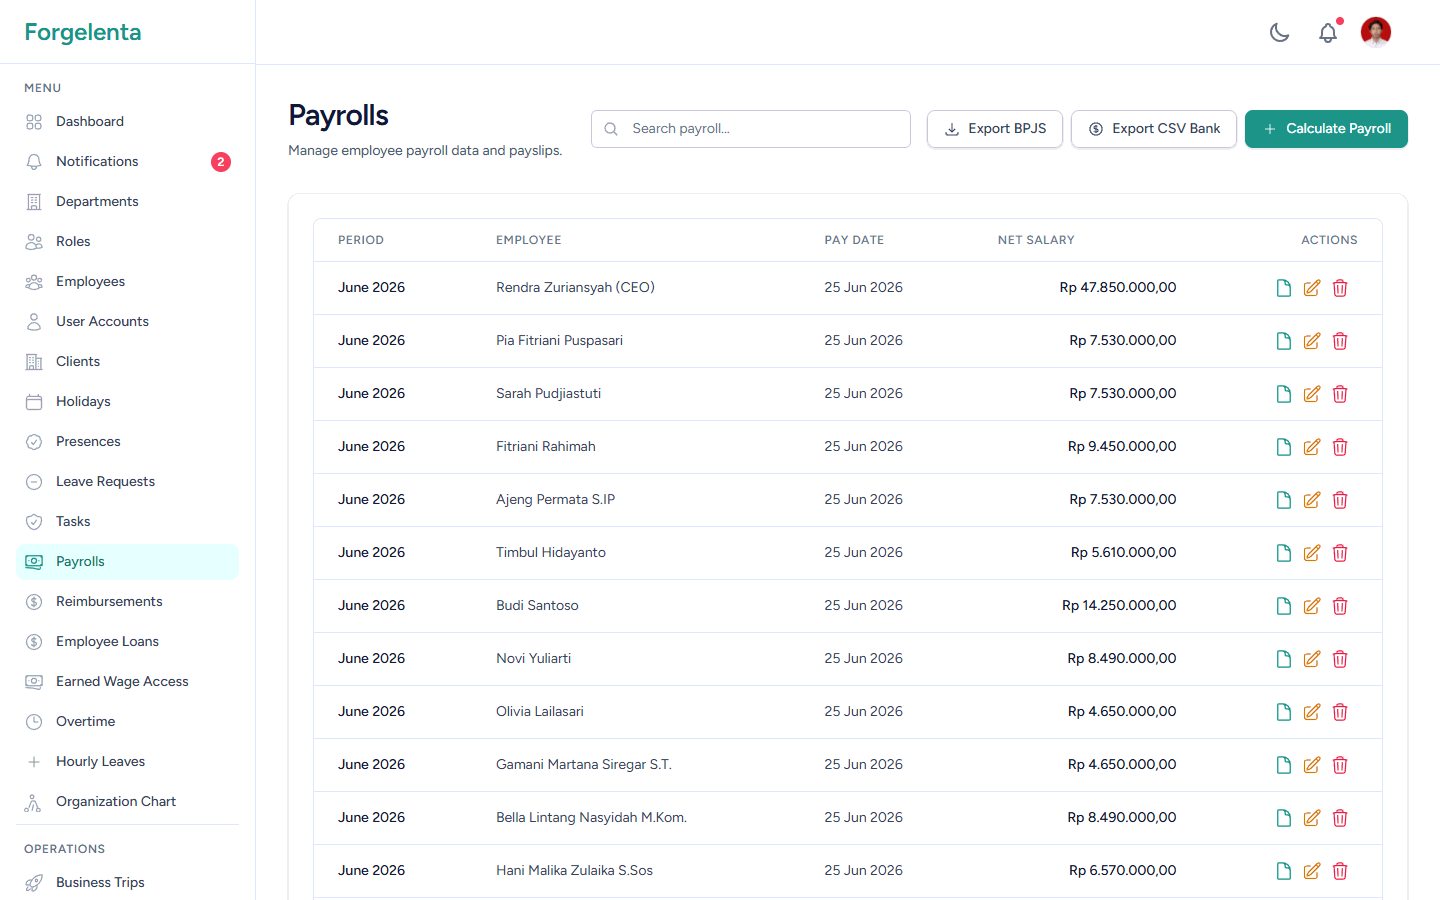Viewport: 1440px width, 900px height.
Task: Click the Leave Requests icon
Action: click(x=34, y=482)
